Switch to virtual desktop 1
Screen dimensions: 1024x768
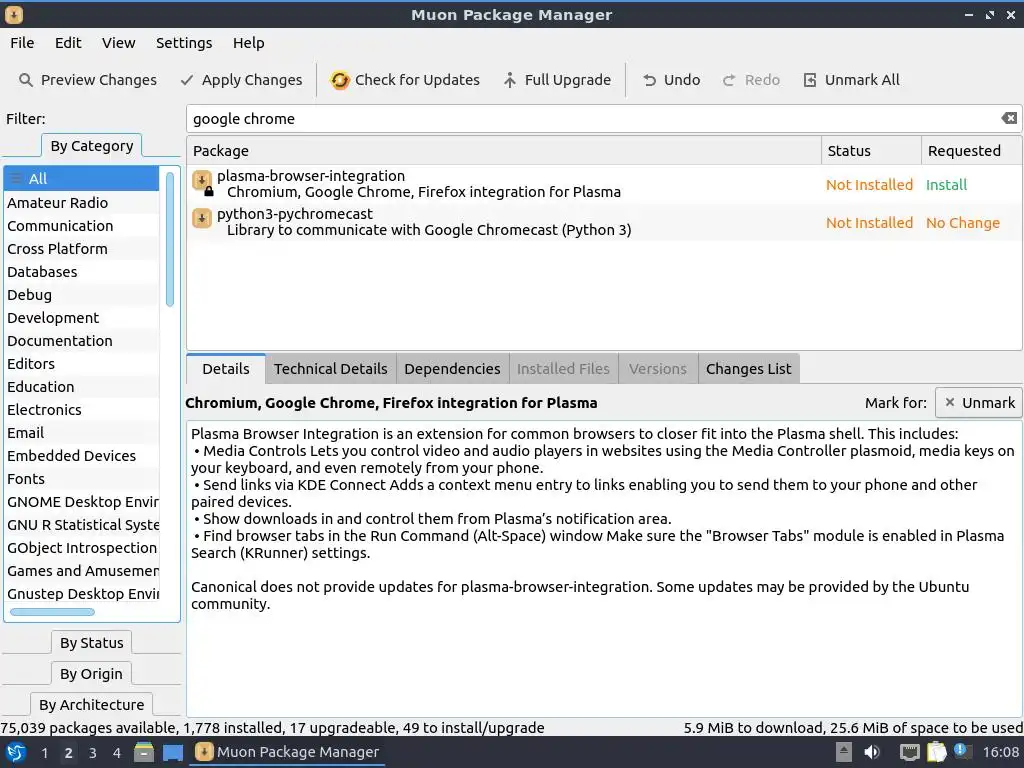pos(44,753)
